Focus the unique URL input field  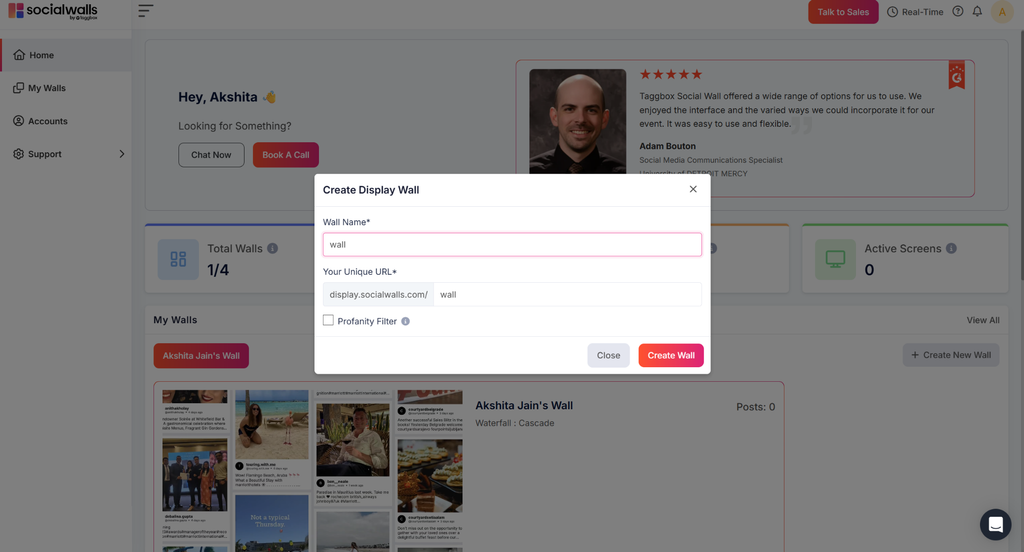point(567,295)
